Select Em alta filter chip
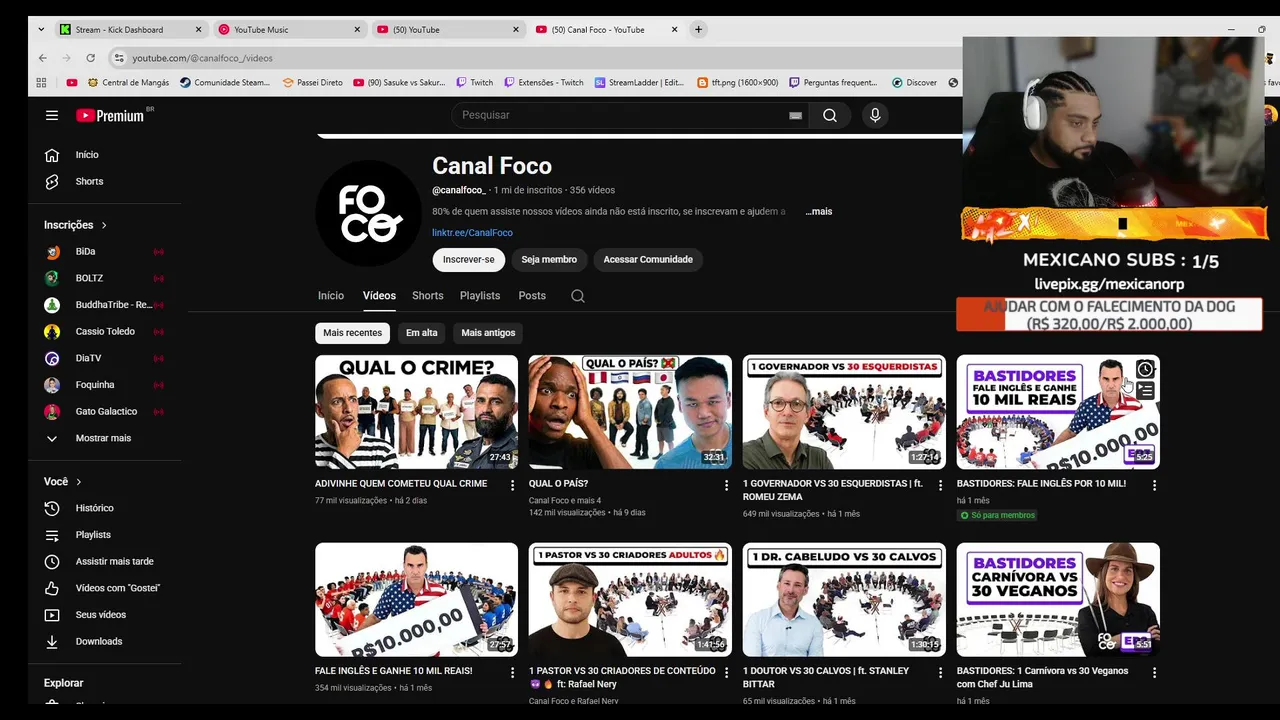Screen dimensions: 1280x720 pos(421,333)
